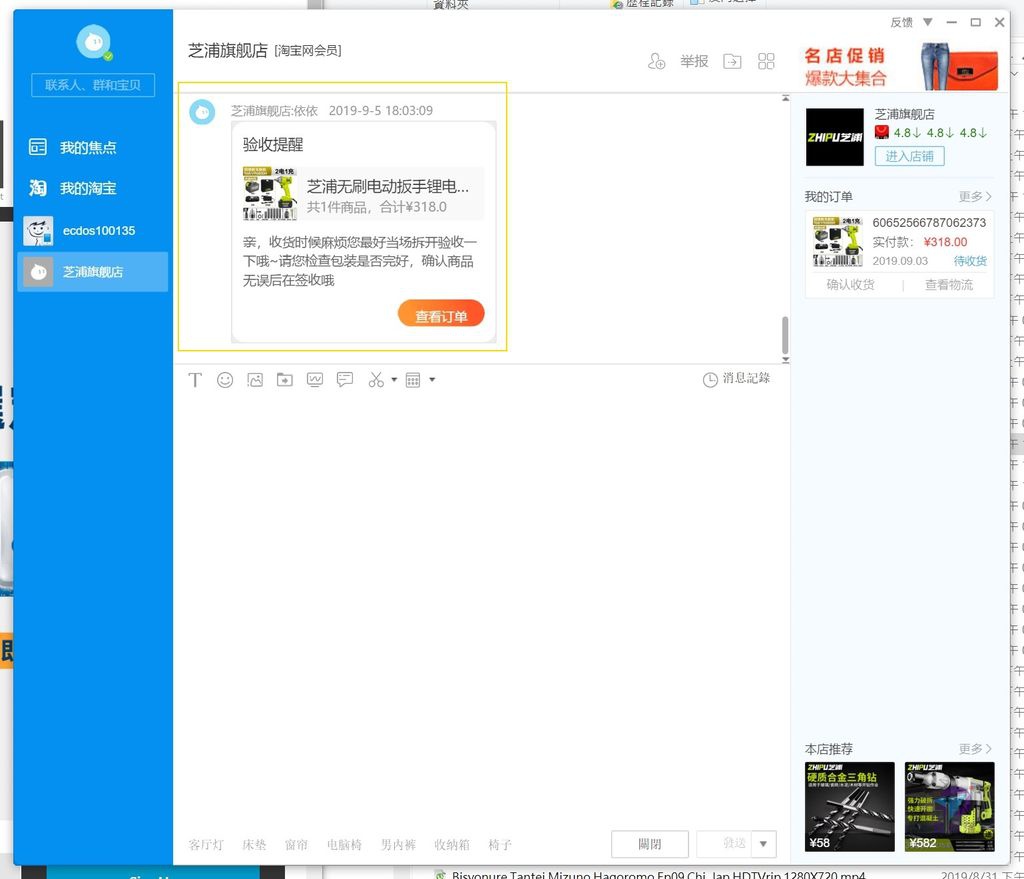Click the 4.8 shop rating scores
Viewport: 1024px width, 879px height.
point(940,133)
